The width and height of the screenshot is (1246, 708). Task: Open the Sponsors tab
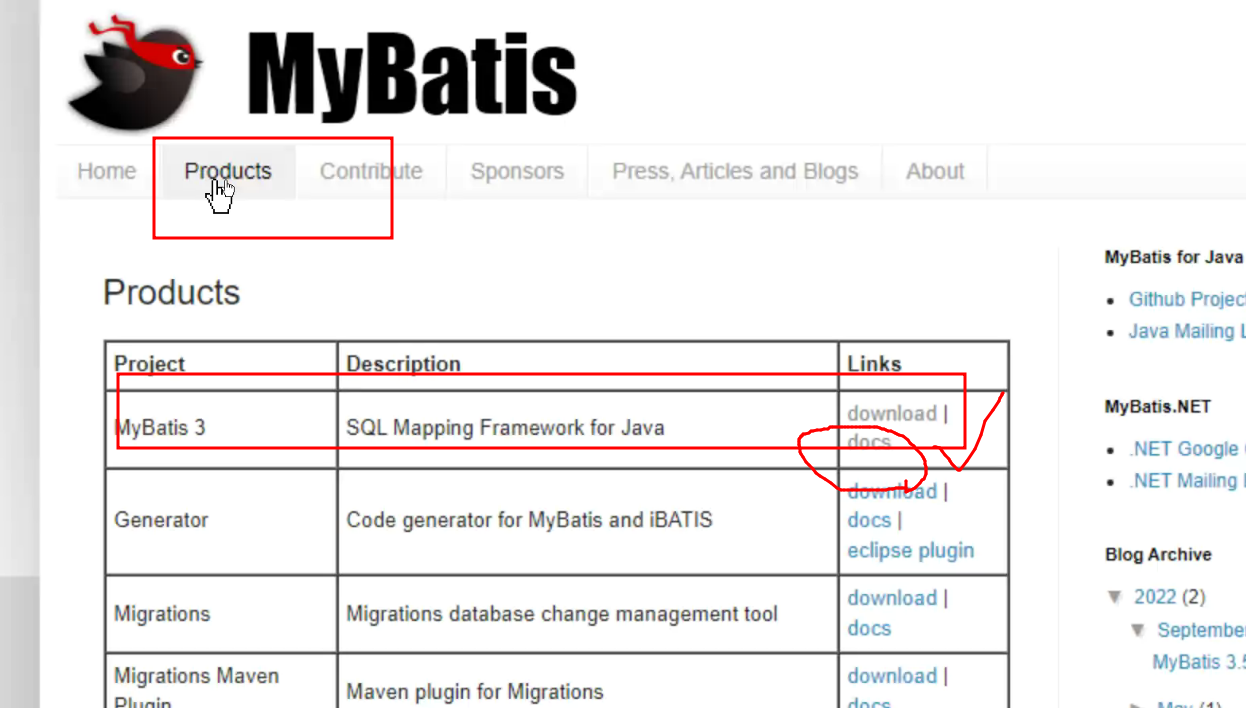pos(517,171)
